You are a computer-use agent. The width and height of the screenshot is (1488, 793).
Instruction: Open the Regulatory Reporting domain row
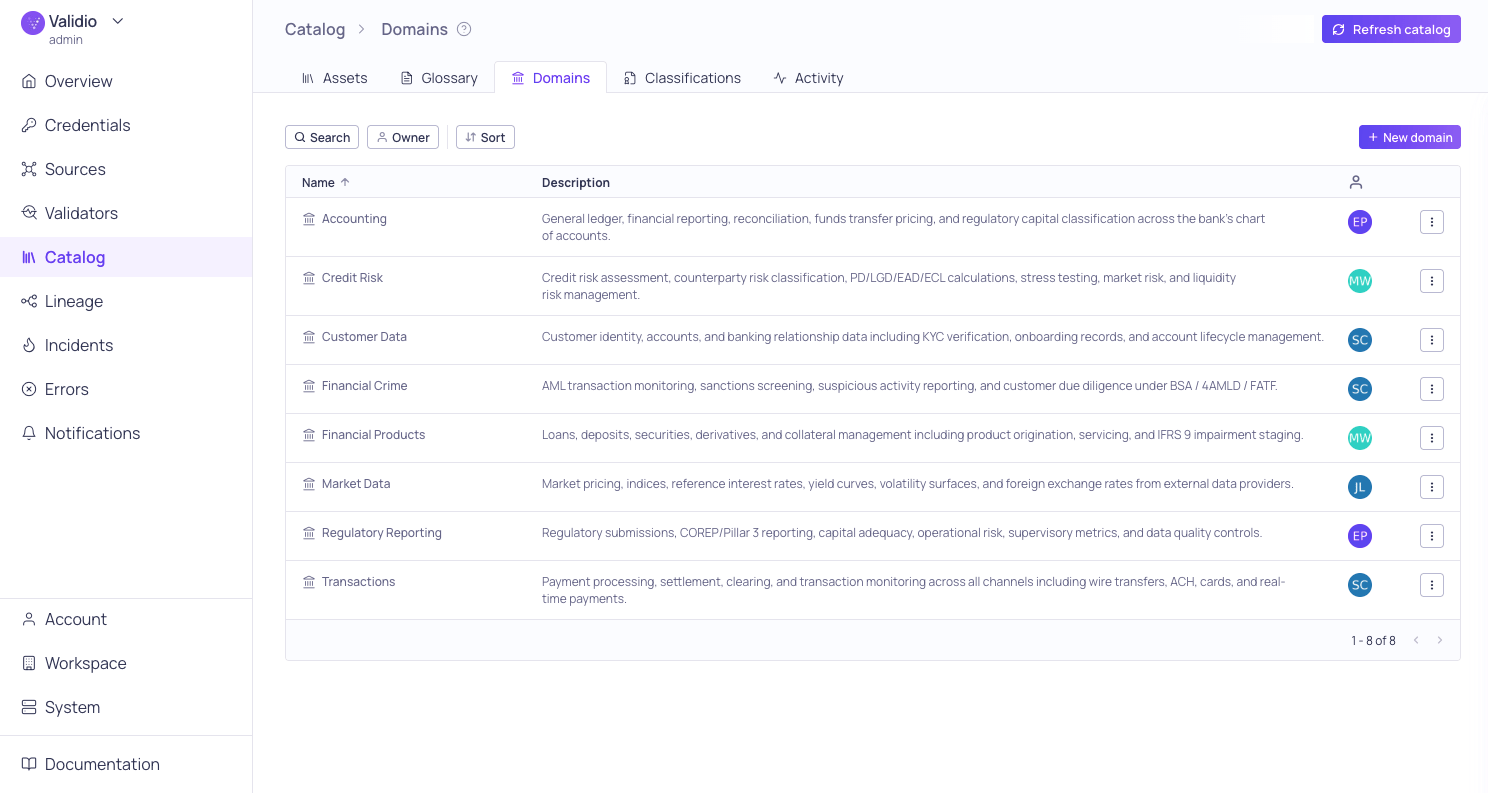point(872,536)
